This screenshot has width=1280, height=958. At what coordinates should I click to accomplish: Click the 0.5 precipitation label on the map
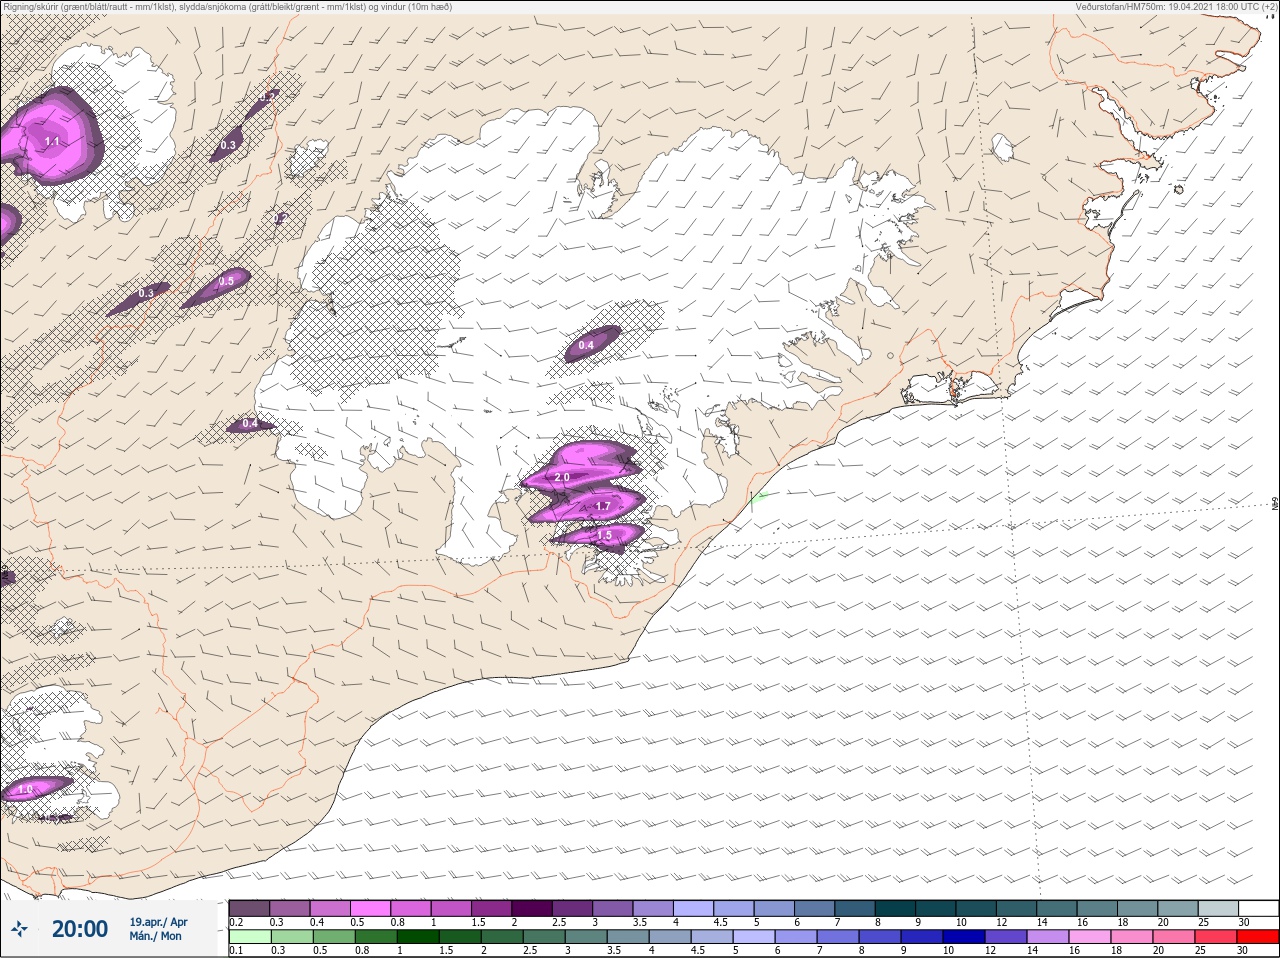226,281
